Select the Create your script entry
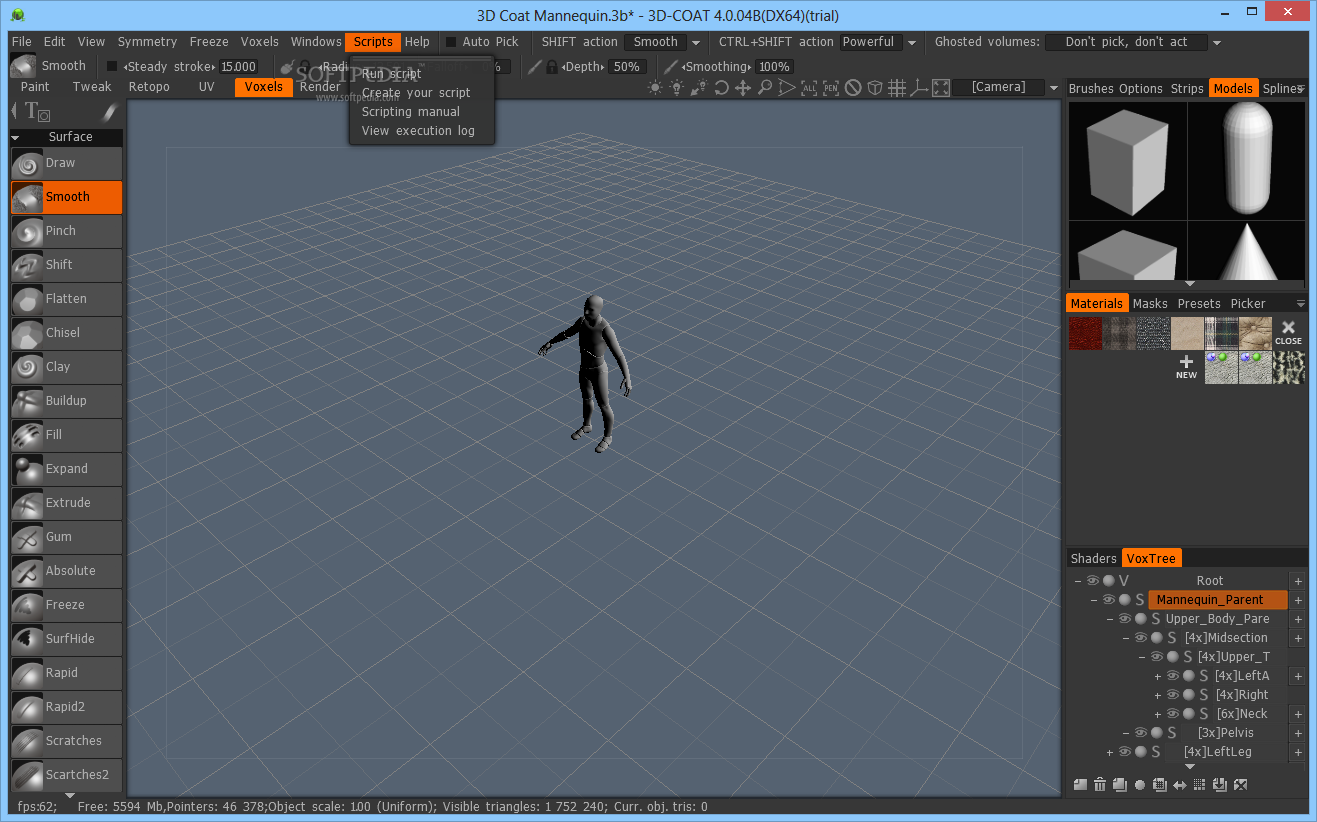 point(416,93)
